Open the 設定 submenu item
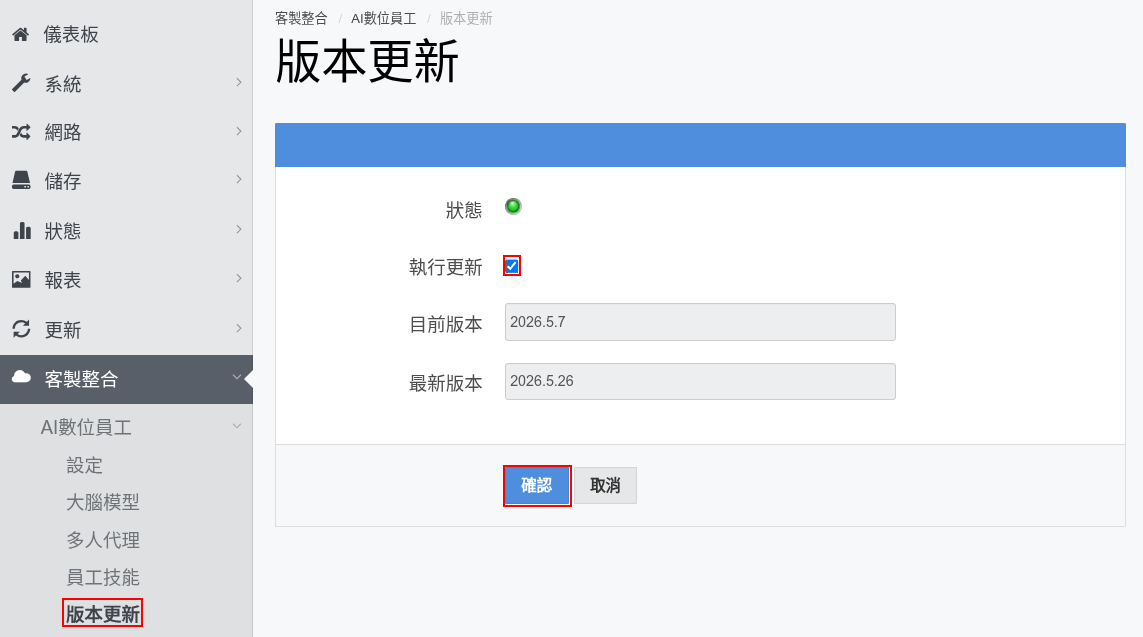 coord(85,465)
